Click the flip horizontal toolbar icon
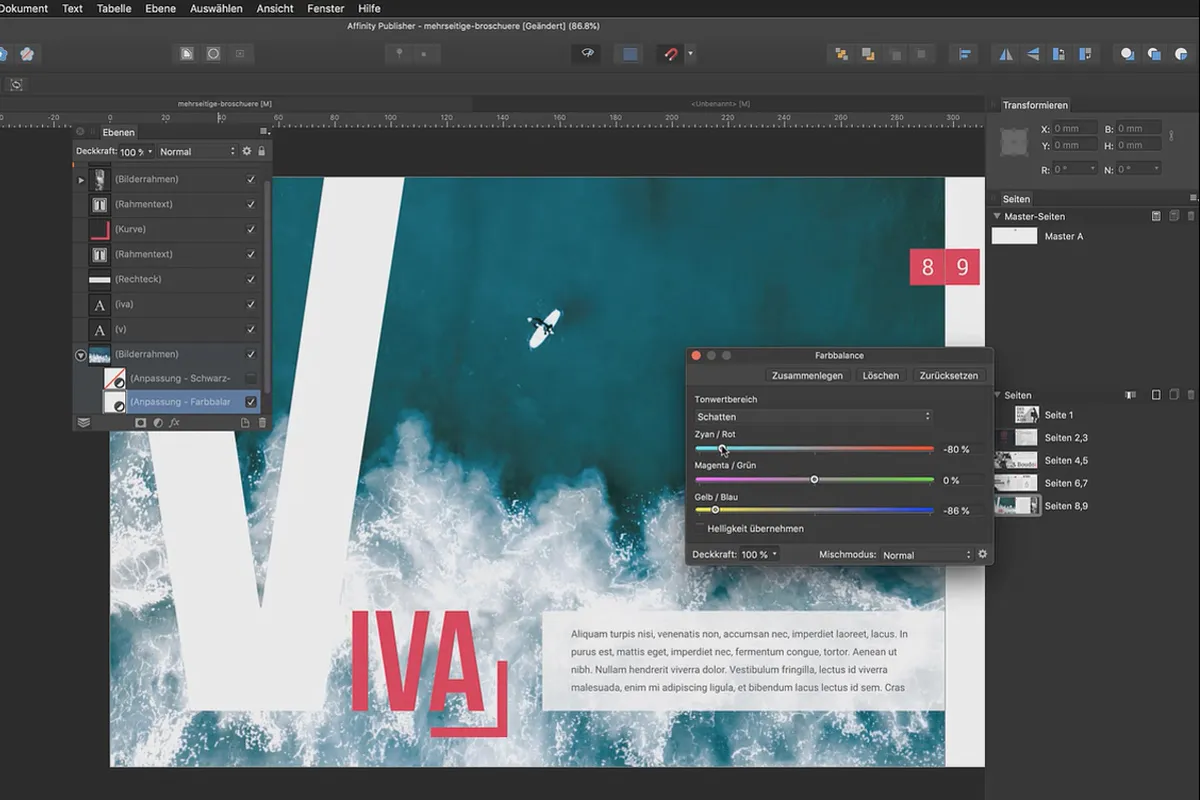1200x800 pixels. click(1006, 54)
